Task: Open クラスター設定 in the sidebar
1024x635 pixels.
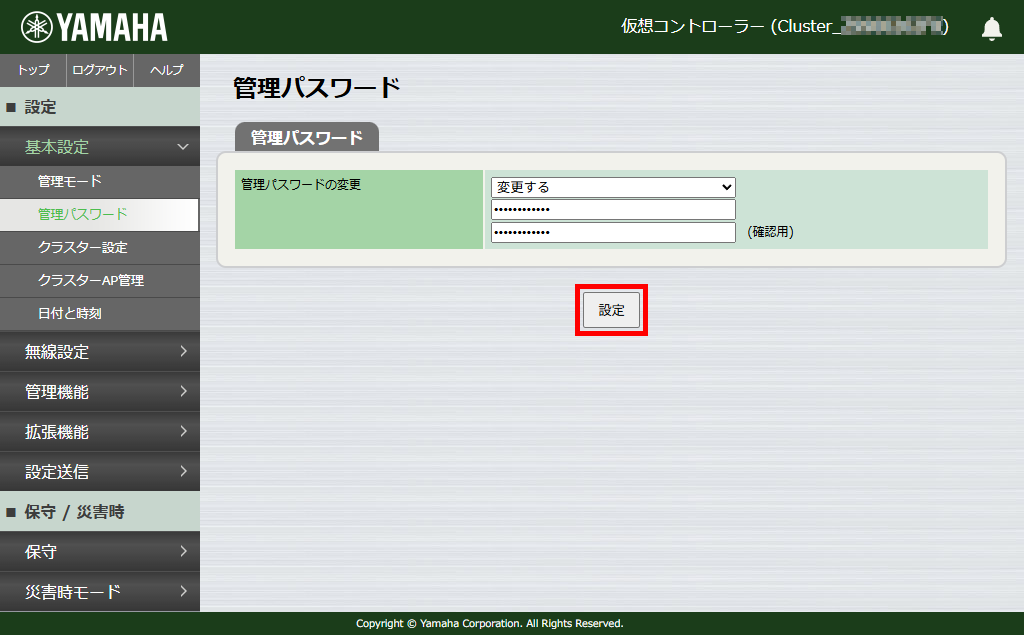Action: click(x=100, y=248)
